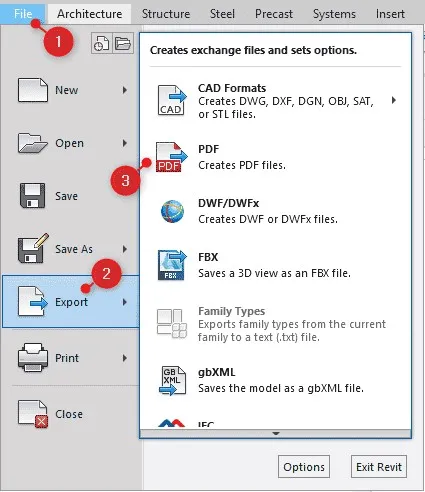Open the File tab
This screenshot has height=492, width=425.
(23, 14)
